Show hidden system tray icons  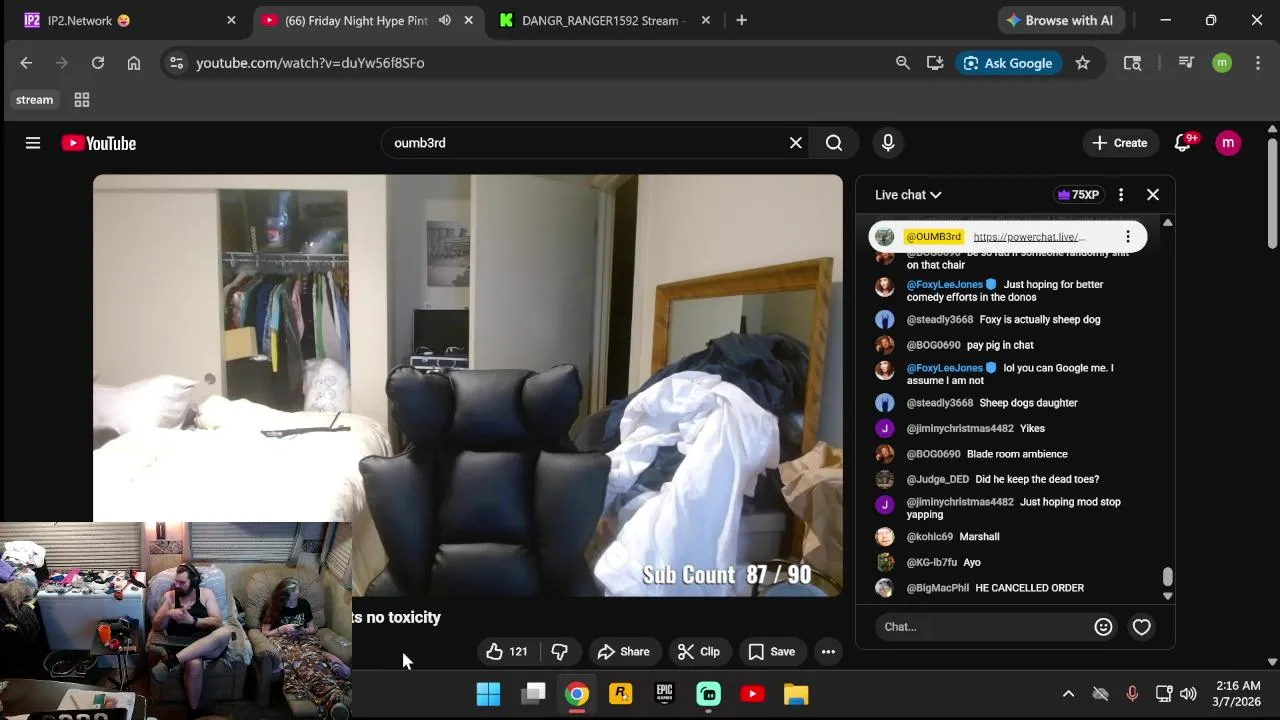point(1068,694)
